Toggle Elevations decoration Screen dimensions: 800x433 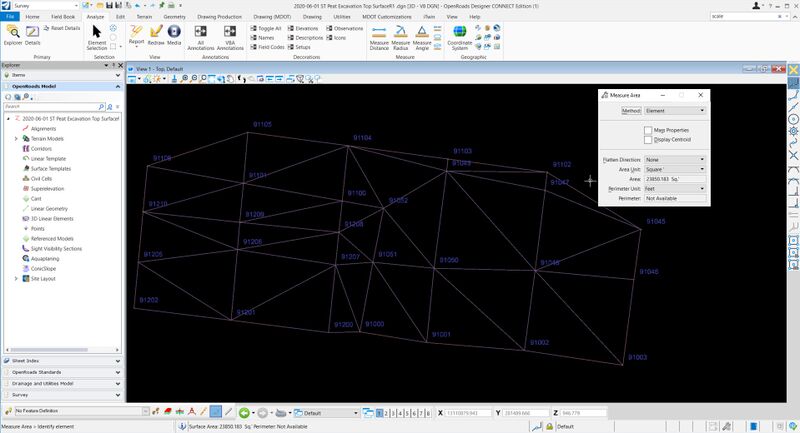point(303,29)
